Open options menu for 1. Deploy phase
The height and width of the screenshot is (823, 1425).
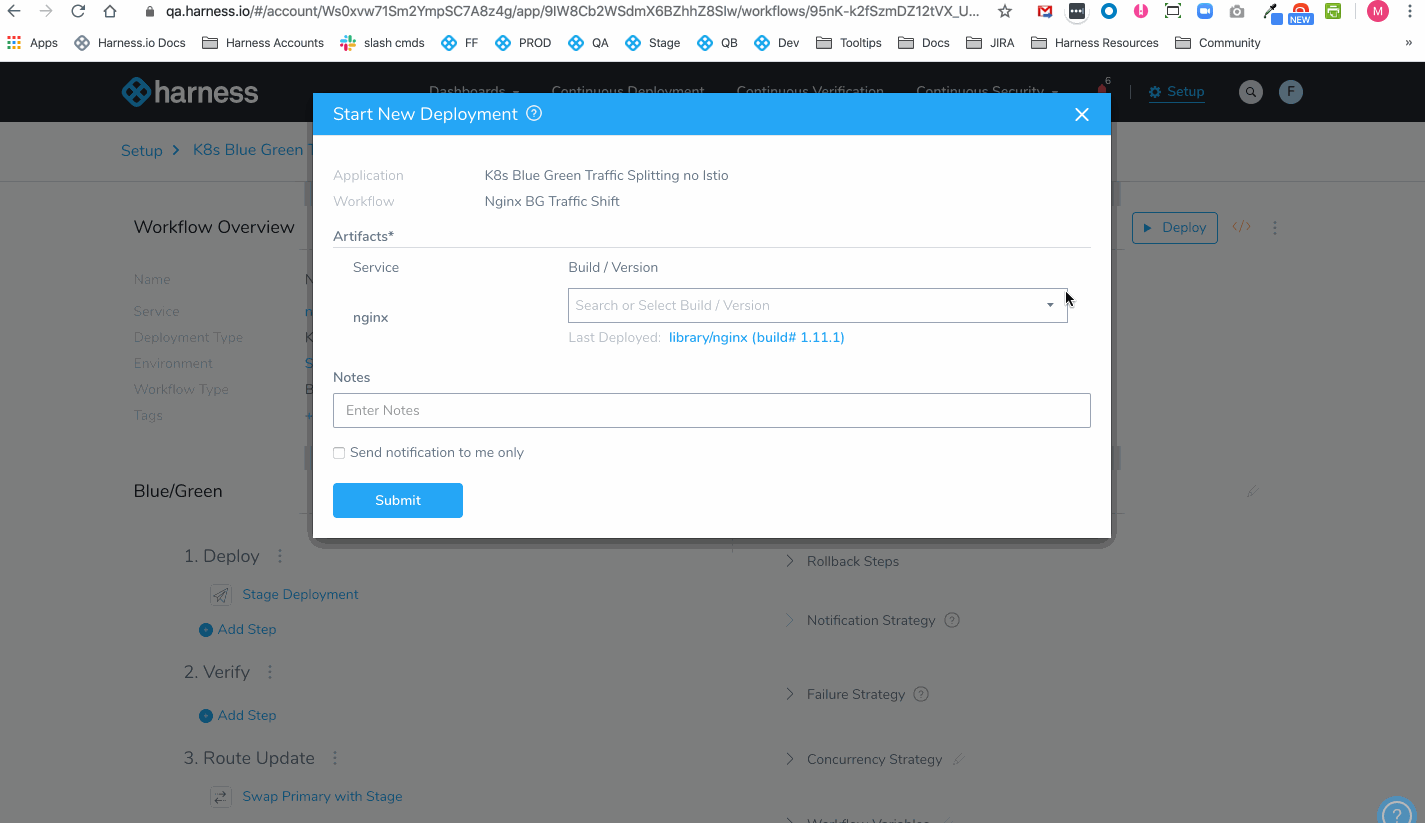(280, 556)
